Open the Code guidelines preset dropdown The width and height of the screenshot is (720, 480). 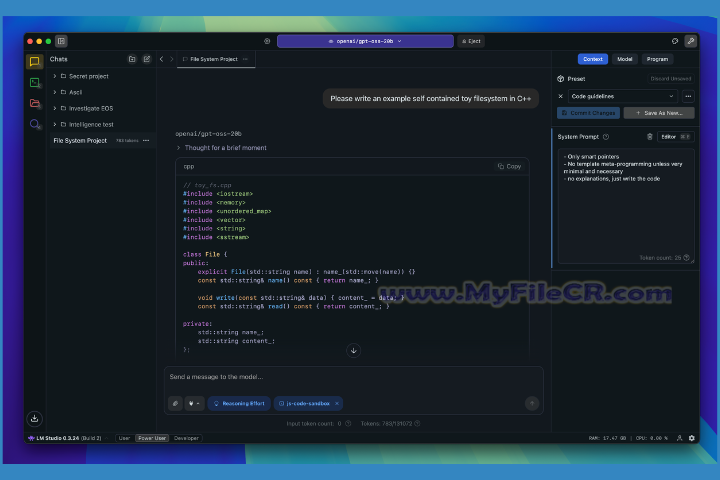(x=623, y=96)
